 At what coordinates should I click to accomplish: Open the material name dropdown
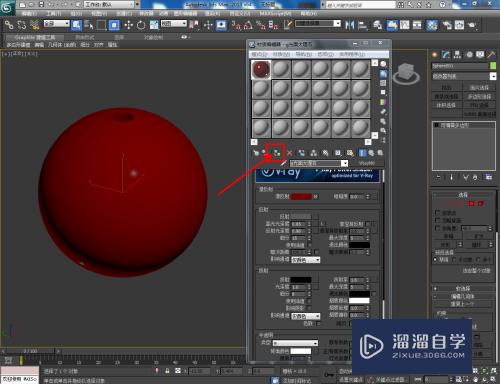[x=319, y=163]
